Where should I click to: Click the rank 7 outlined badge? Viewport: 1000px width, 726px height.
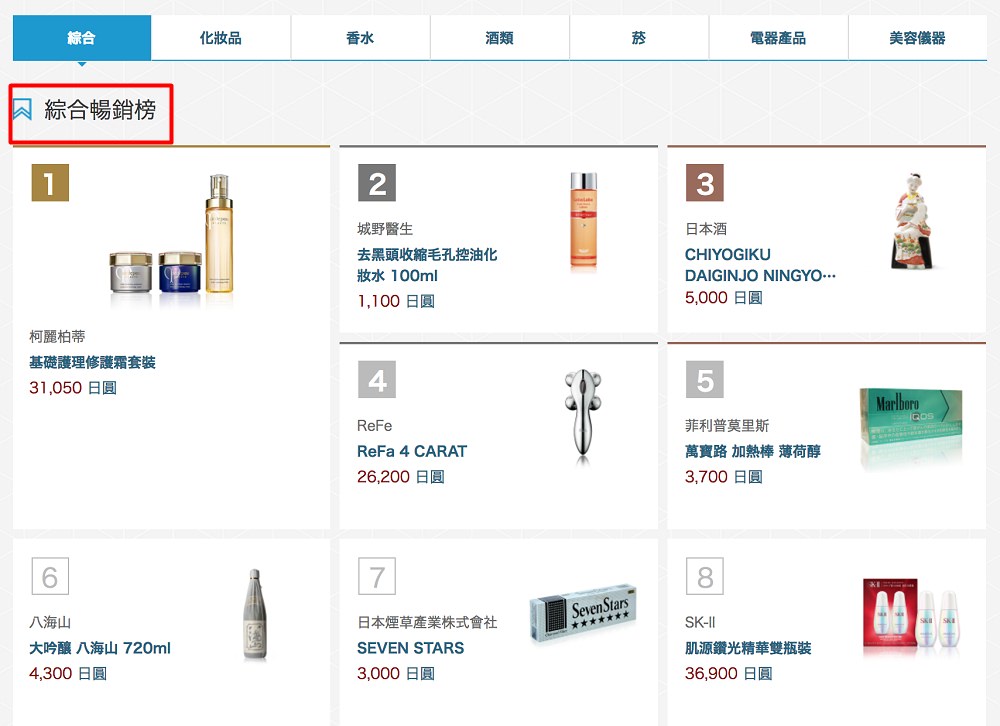tap(377, 576)
